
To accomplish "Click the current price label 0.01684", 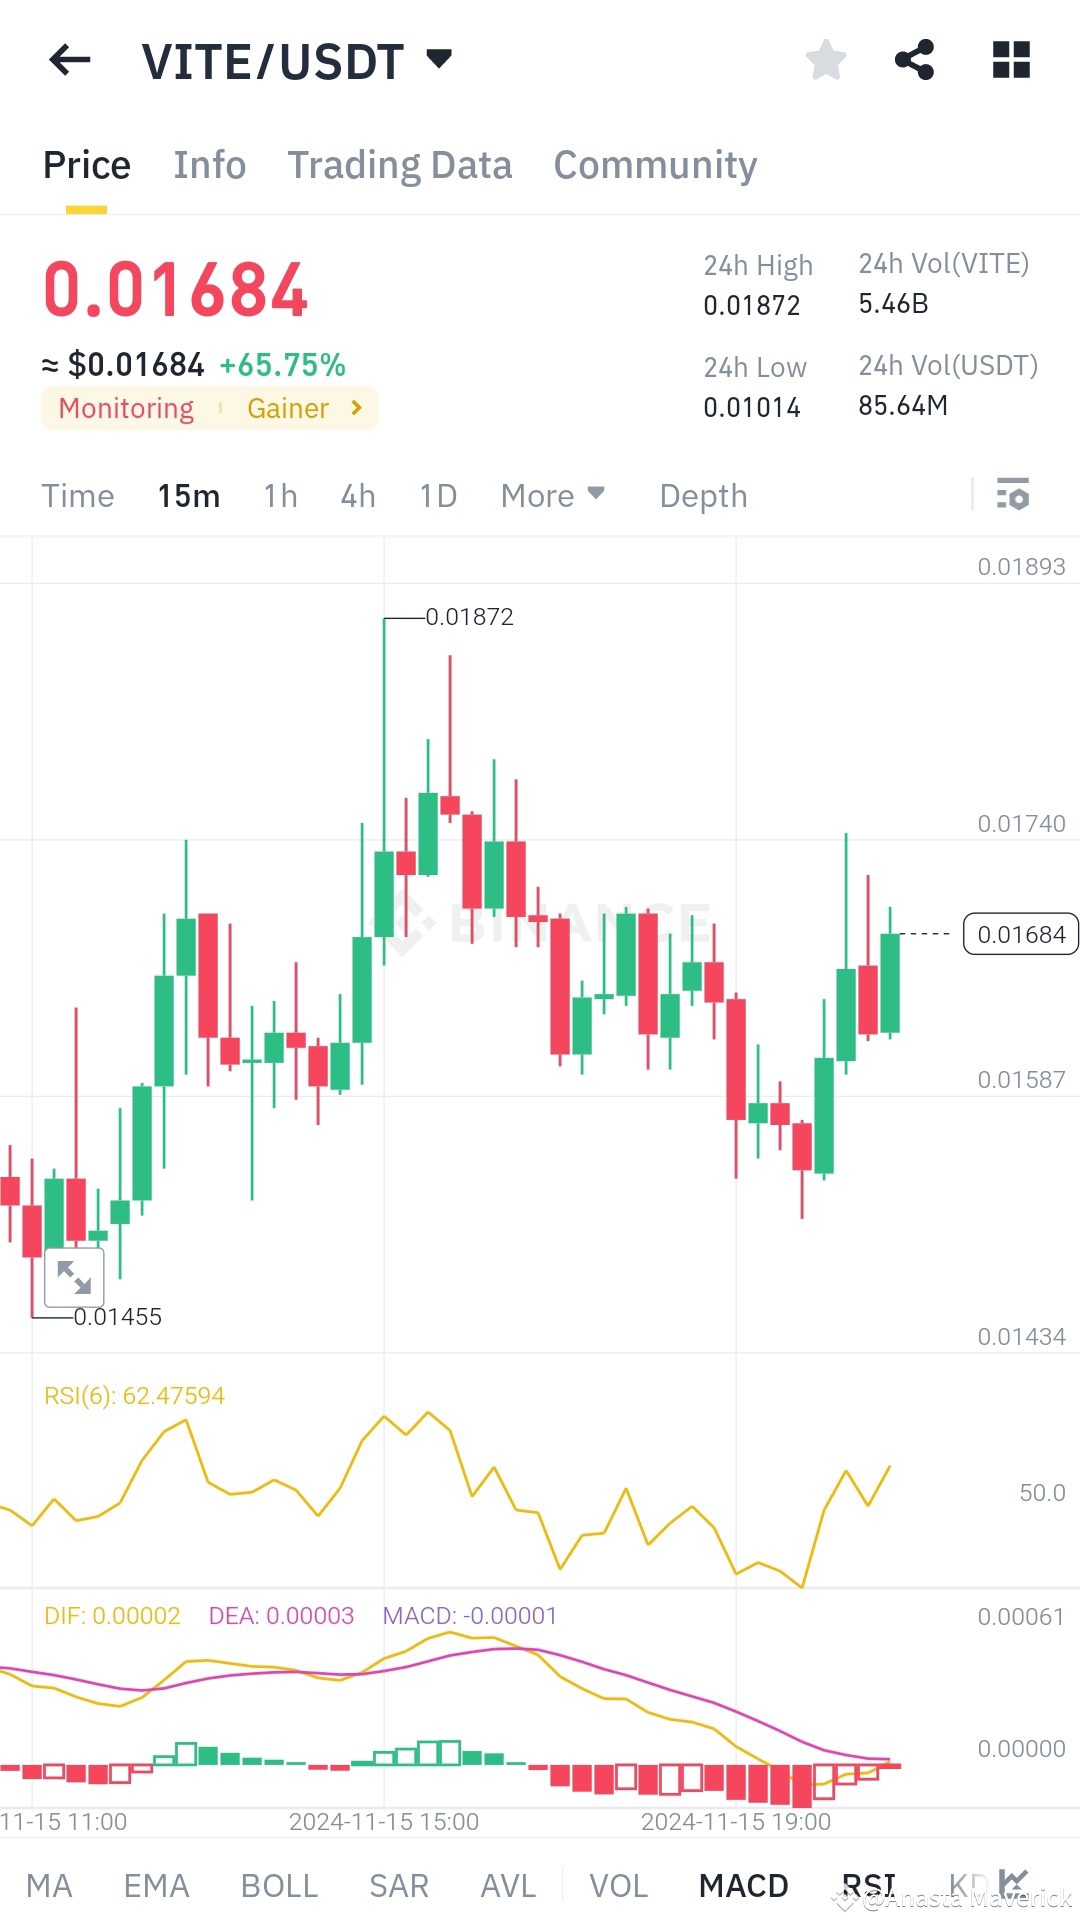I will (x=1020, y=934).
